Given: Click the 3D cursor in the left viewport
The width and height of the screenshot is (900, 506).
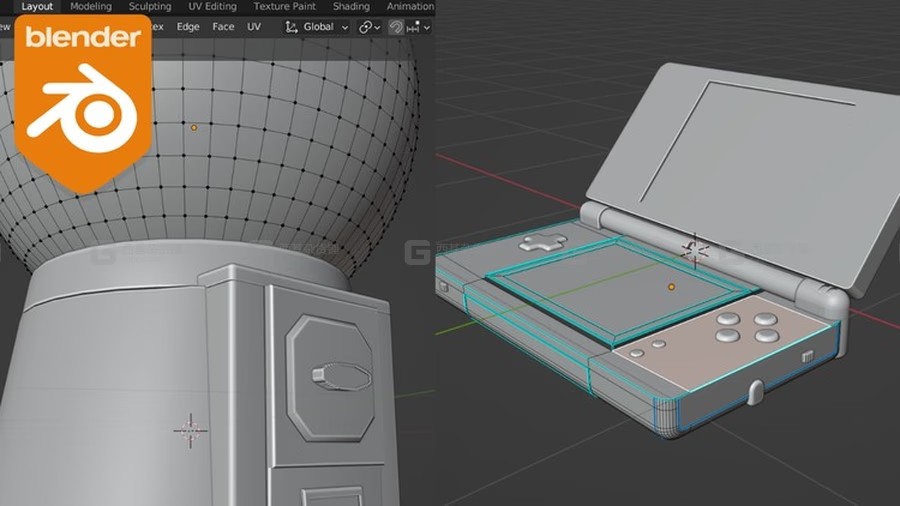Looking at the screenshot, I should point(191,430).
